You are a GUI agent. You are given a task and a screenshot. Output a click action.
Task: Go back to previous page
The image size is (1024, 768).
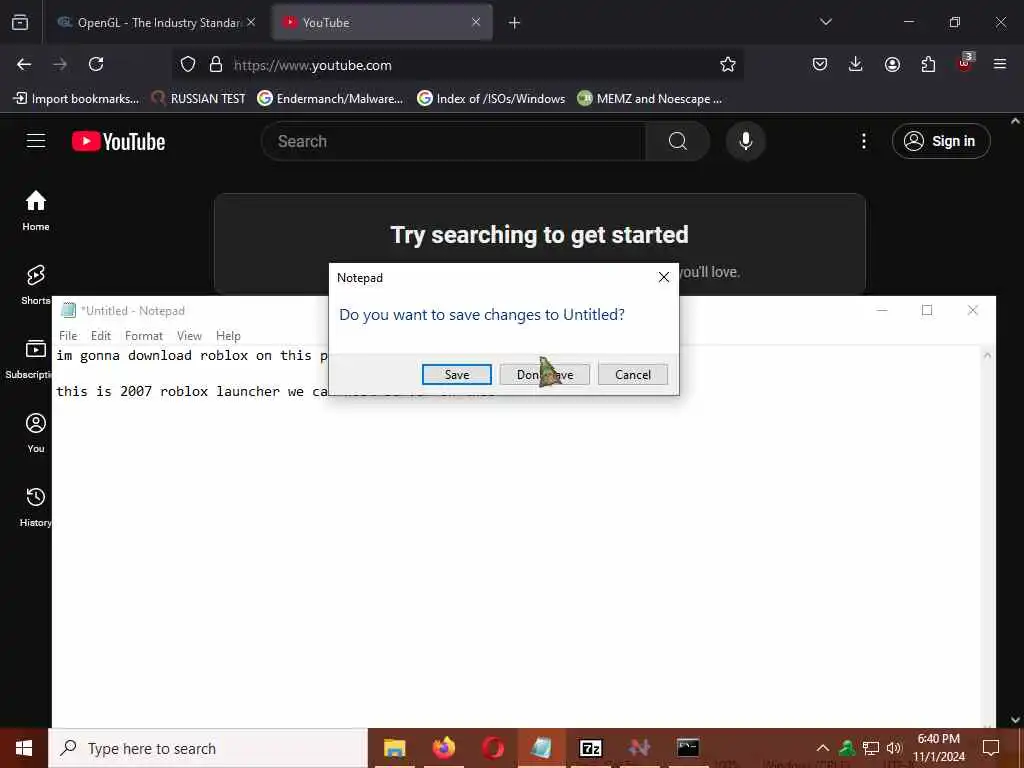tap(24, 64)
